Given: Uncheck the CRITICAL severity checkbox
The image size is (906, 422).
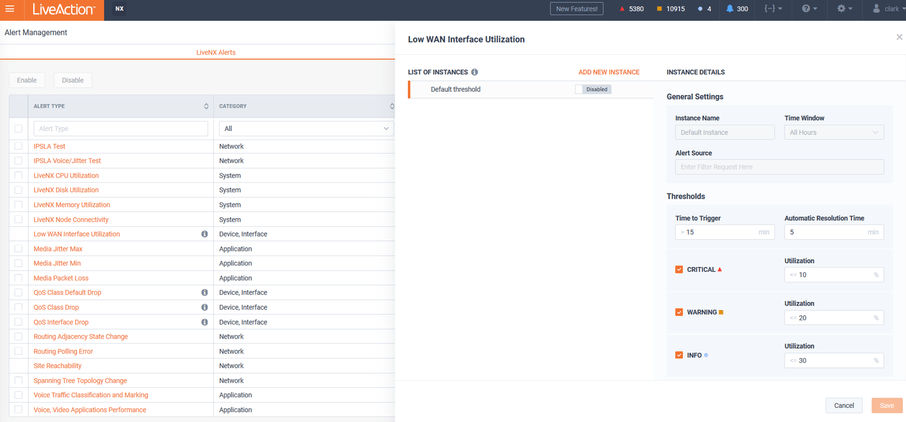Looking at the screenshot, I should tap(679, 269).
